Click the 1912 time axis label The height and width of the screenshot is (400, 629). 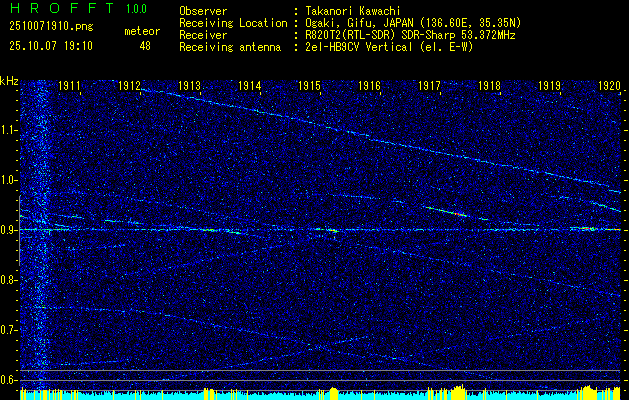tap(129, 85)
